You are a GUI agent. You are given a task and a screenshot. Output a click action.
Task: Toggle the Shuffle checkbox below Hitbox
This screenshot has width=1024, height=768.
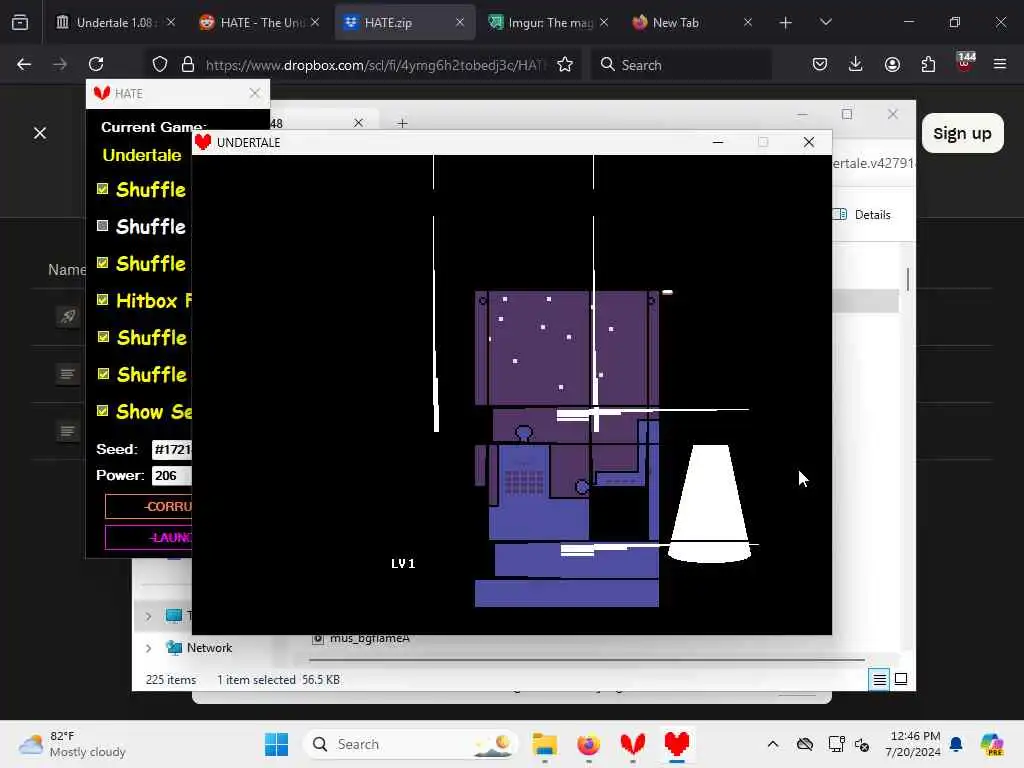coord(103,336)
